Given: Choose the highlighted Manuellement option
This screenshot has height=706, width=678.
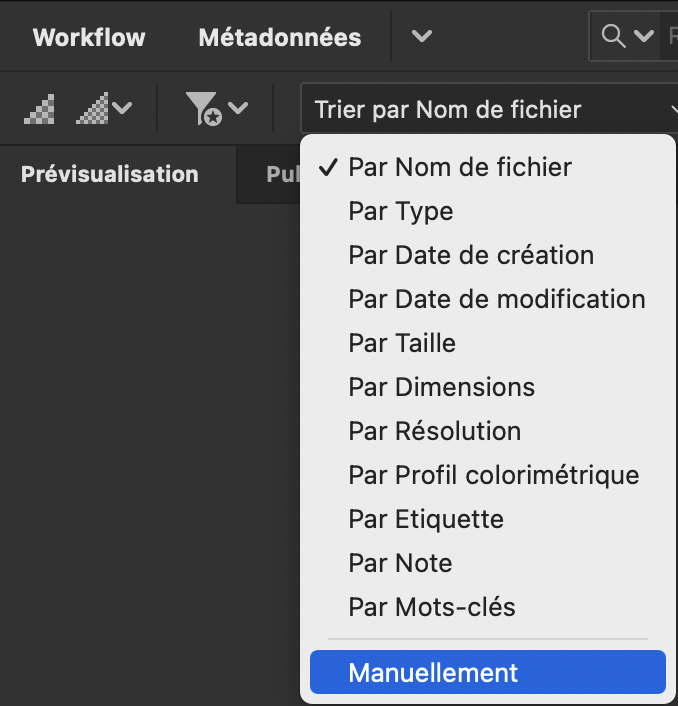Looking at the screenshot, I should [434, 672].
